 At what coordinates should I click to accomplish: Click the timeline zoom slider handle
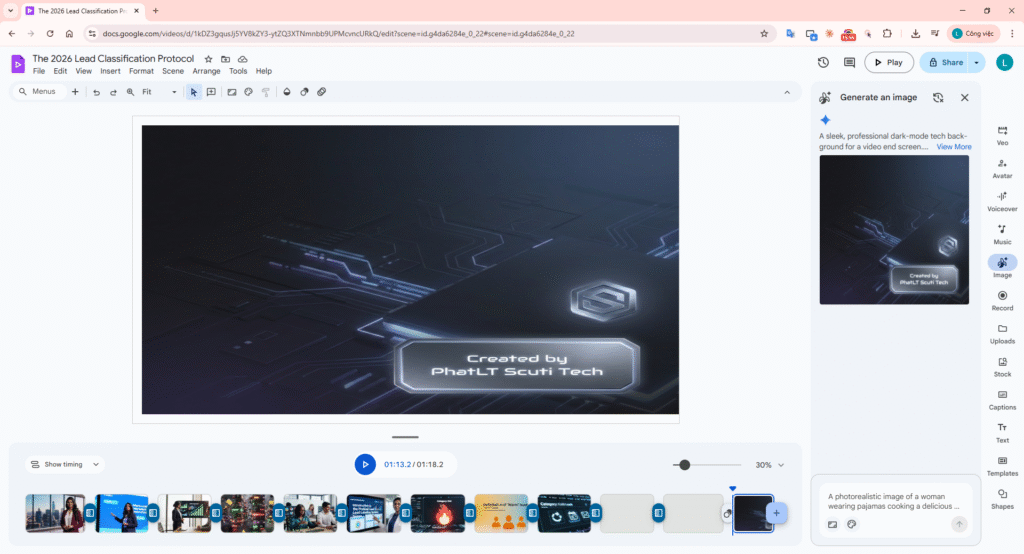(x=684, y=465)
